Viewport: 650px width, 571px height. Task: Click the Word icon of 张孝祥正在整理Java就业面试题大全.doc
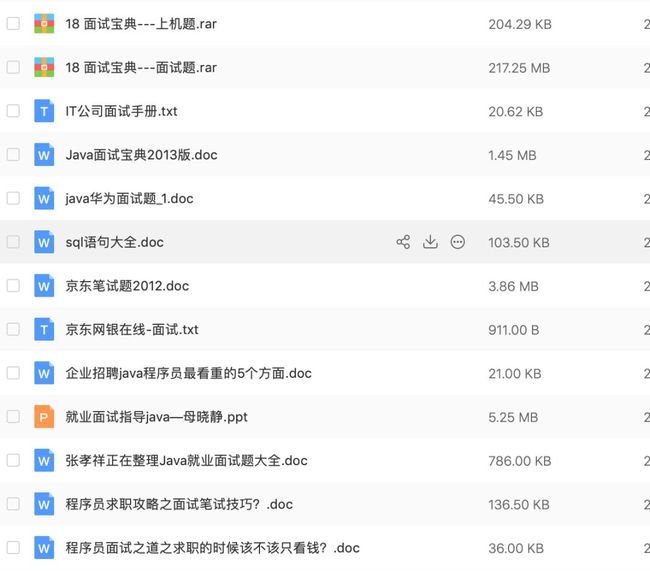point(44,460)
